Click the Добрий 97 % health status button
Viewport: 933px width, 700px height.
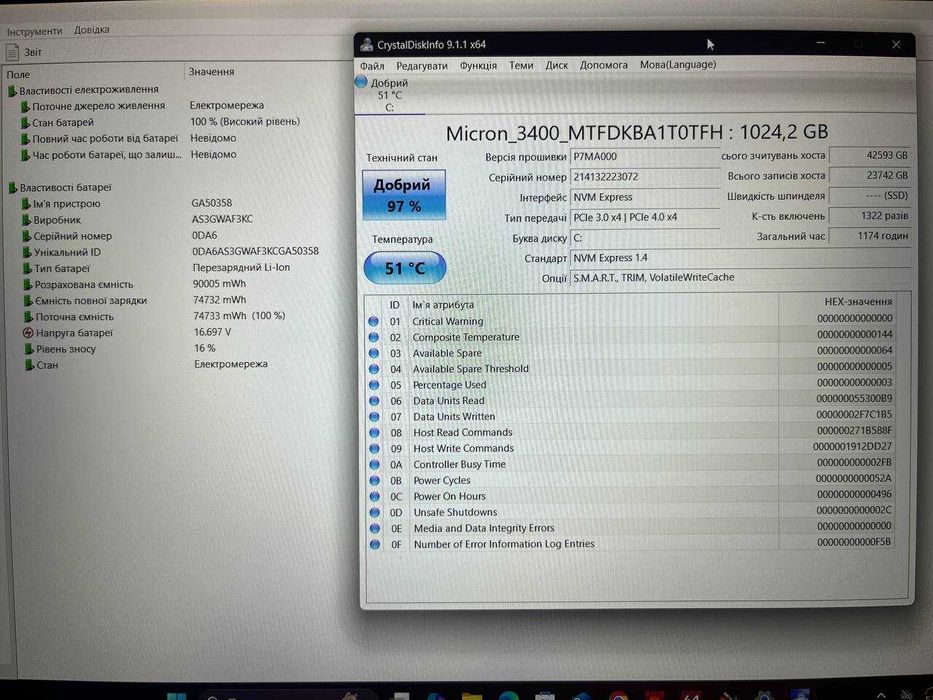[404, 195]
